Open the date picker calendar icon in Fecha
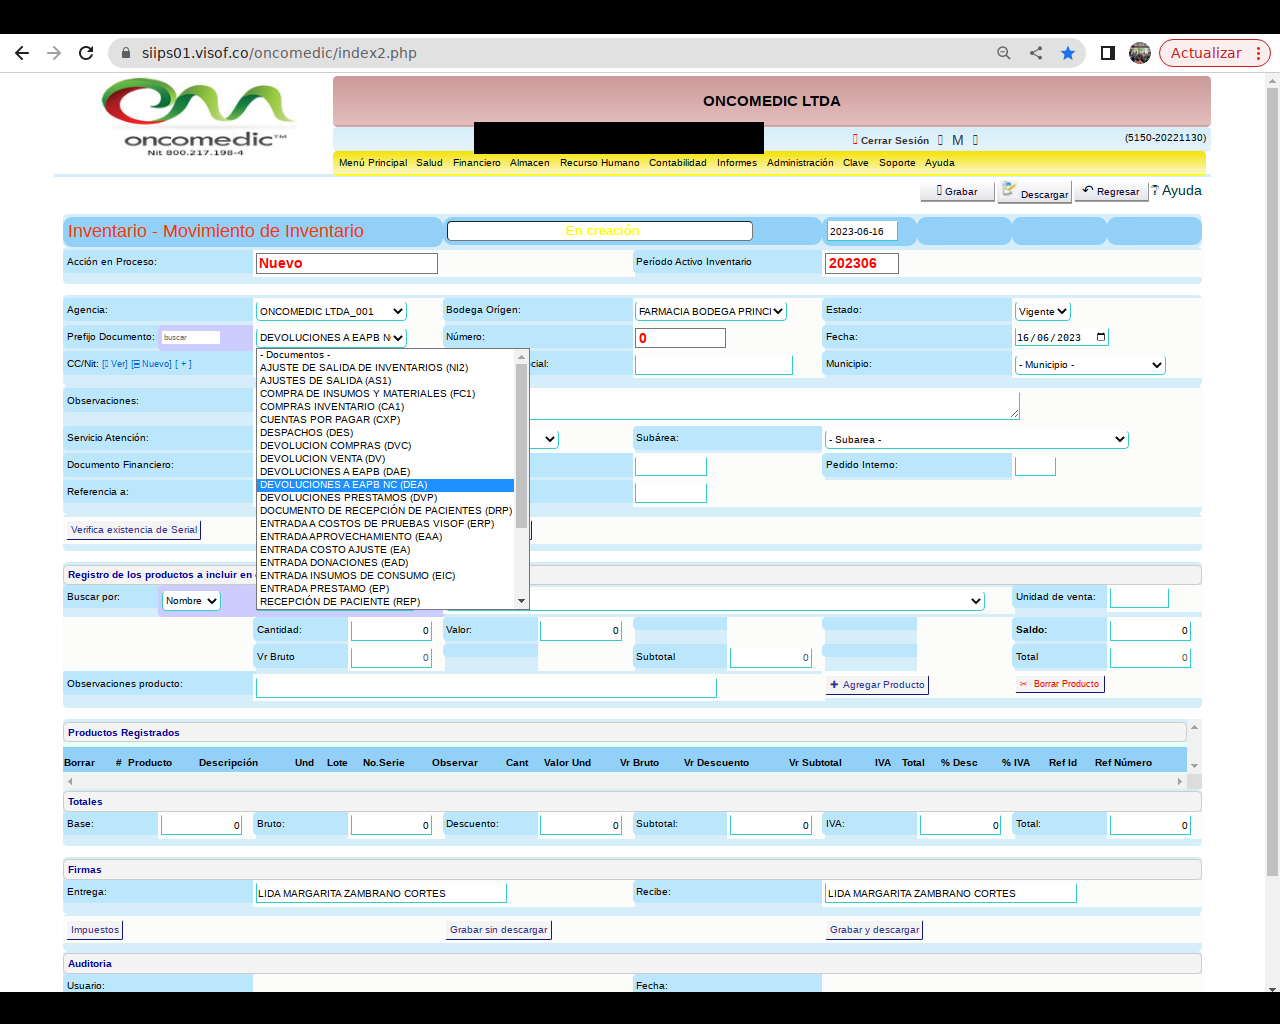Screen dimensions: 1280x1024 (x=1101, y=337)
